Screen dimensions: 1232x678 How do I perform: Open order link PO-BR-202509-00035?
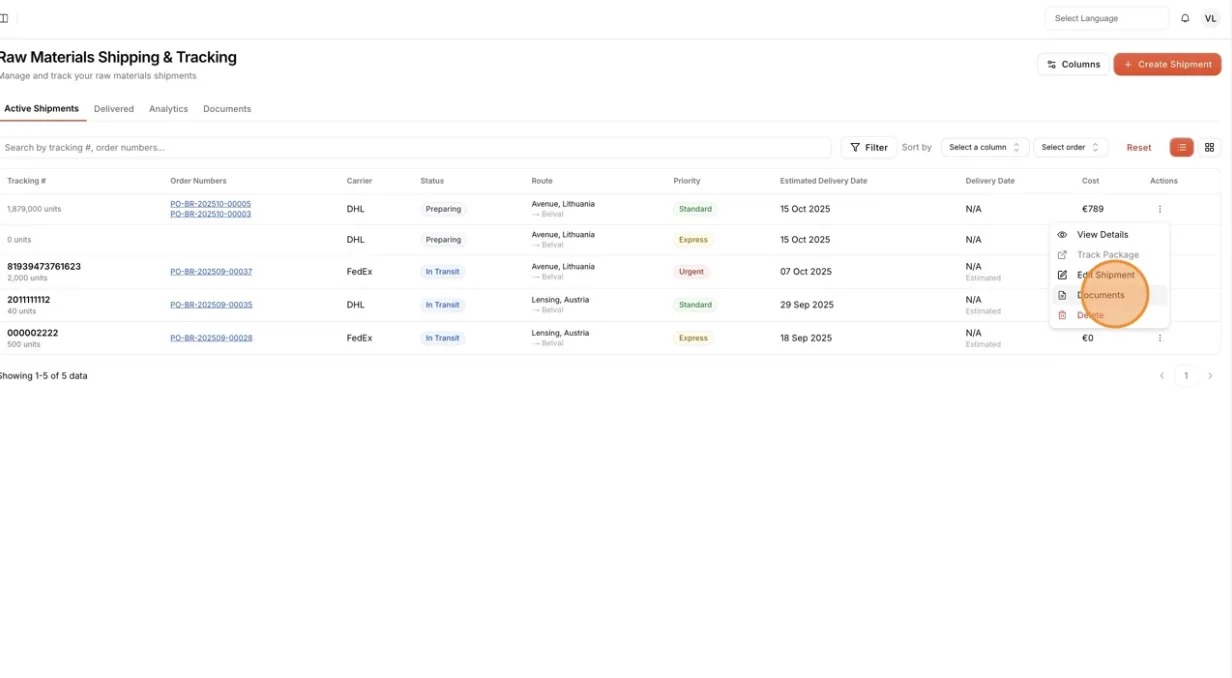[x=211, y=304]
